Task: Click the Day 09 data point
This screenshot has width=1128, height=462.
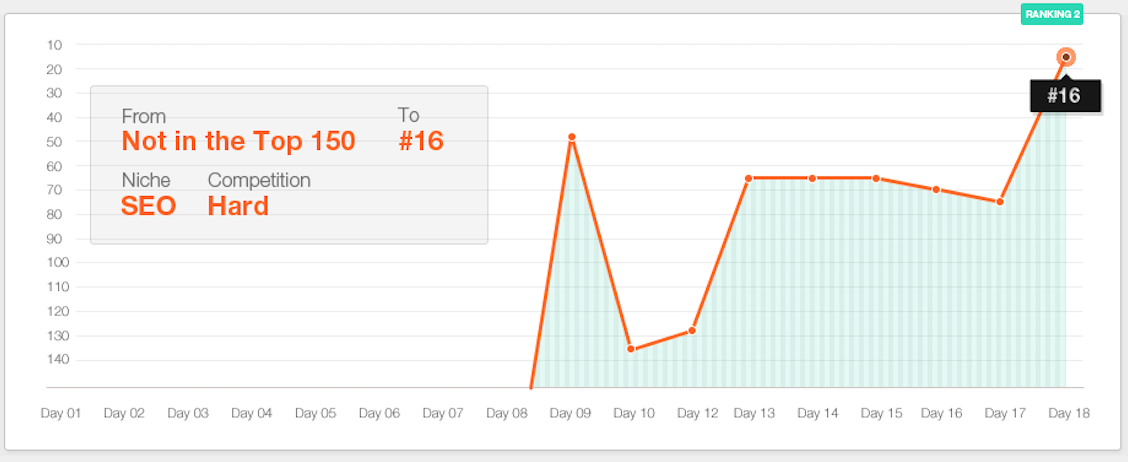Action: pyautogui.click(x=572, y=137)
